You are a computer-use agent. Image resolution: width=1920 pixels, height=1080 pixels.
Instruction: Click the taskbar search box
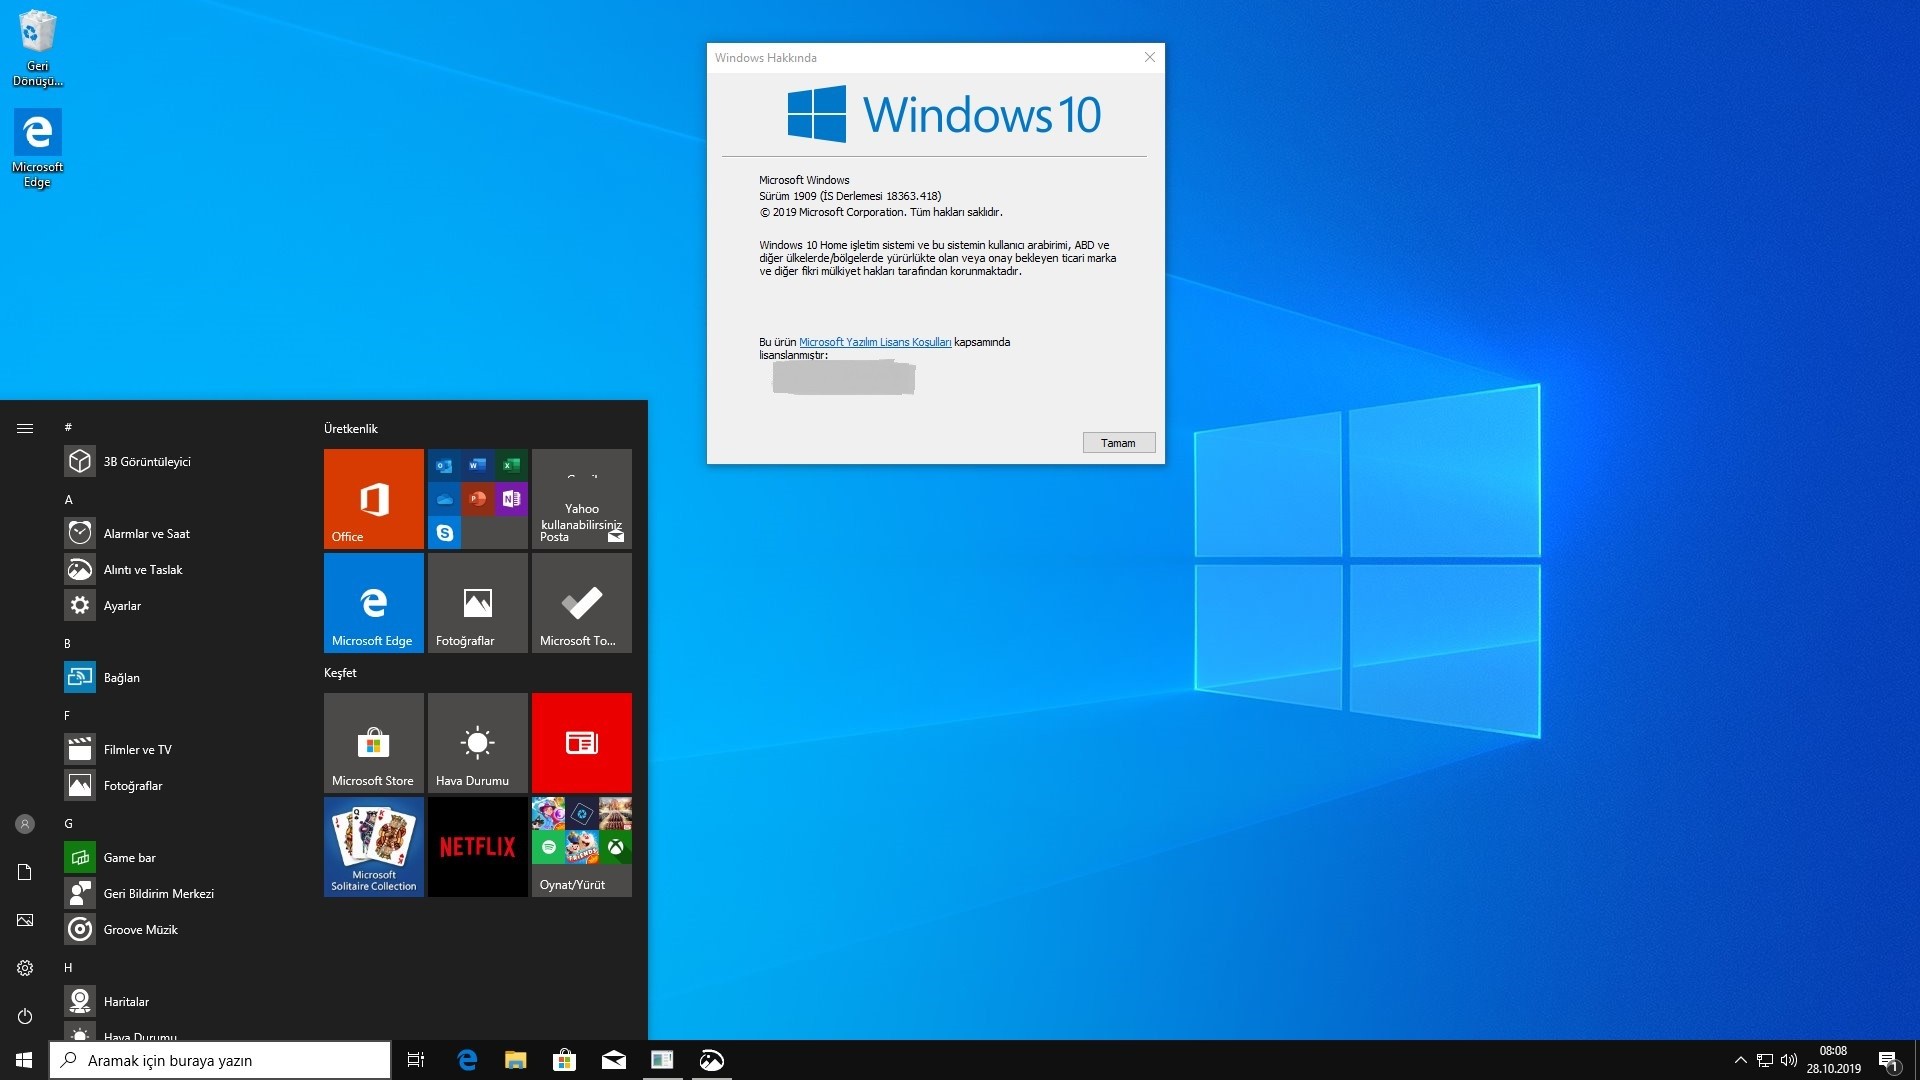(220, 1060)
